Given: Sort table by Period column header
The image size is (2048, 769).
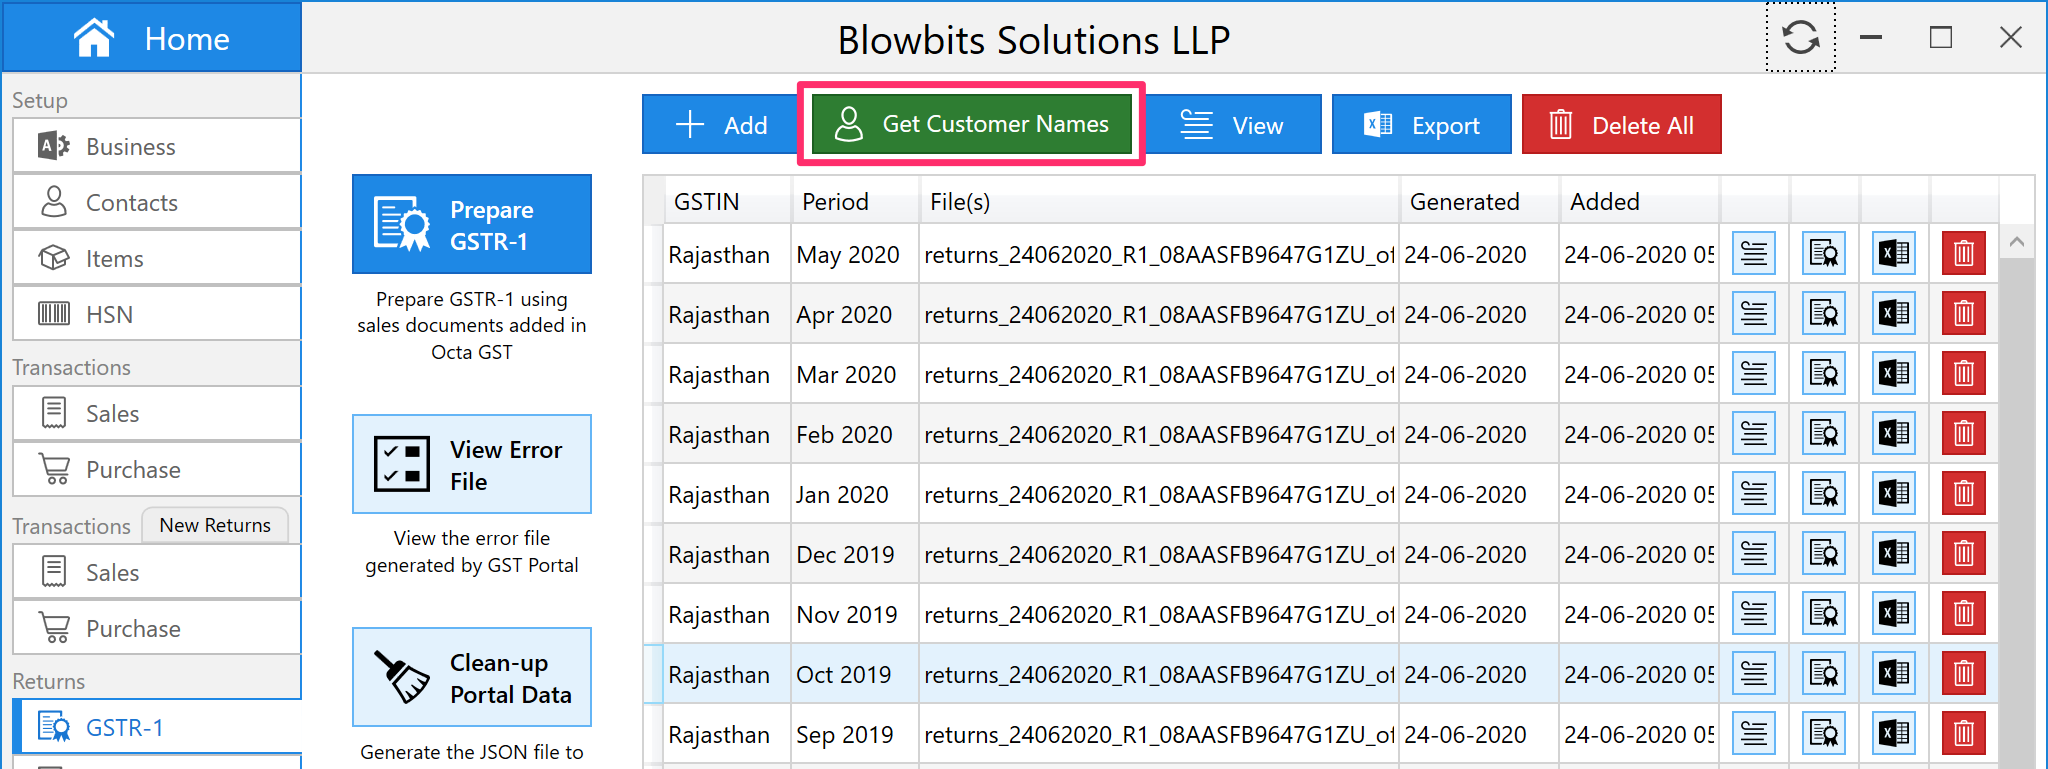Looking at the screenshot, I should (835, 202).
